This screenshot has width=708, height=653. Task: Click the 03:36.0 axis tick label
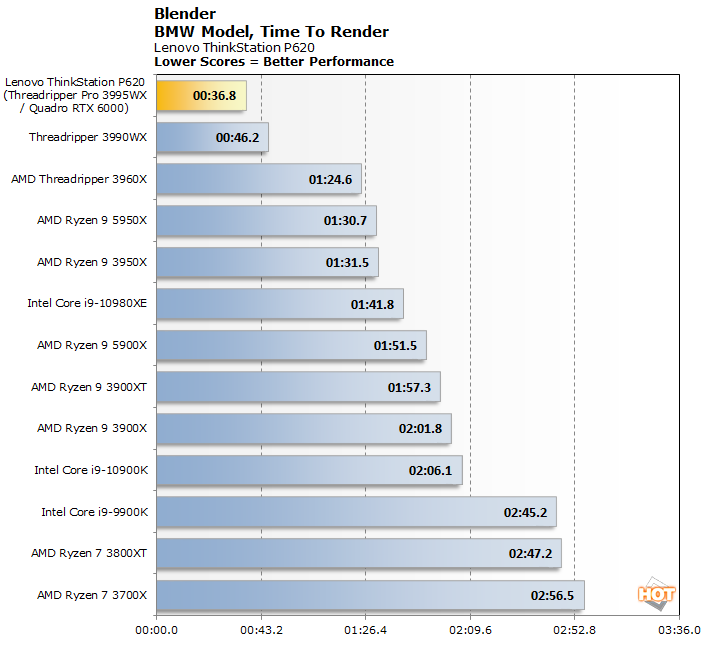pos(679,630)
